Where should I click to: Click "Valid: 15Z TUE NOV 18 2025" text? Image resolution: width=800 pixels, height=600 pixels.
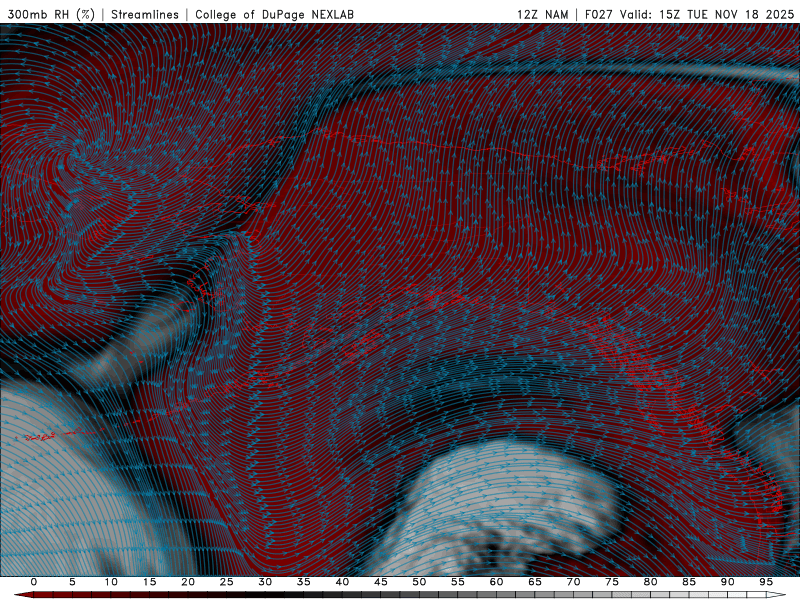tap(707, 14)
